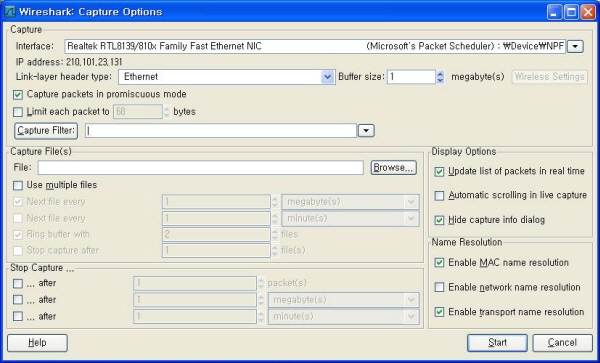Open Stop Capture megabyte(s) unit dropdown
Image resolution: width=600 pixels, height=363 pixels.
[x=344, y=300]
